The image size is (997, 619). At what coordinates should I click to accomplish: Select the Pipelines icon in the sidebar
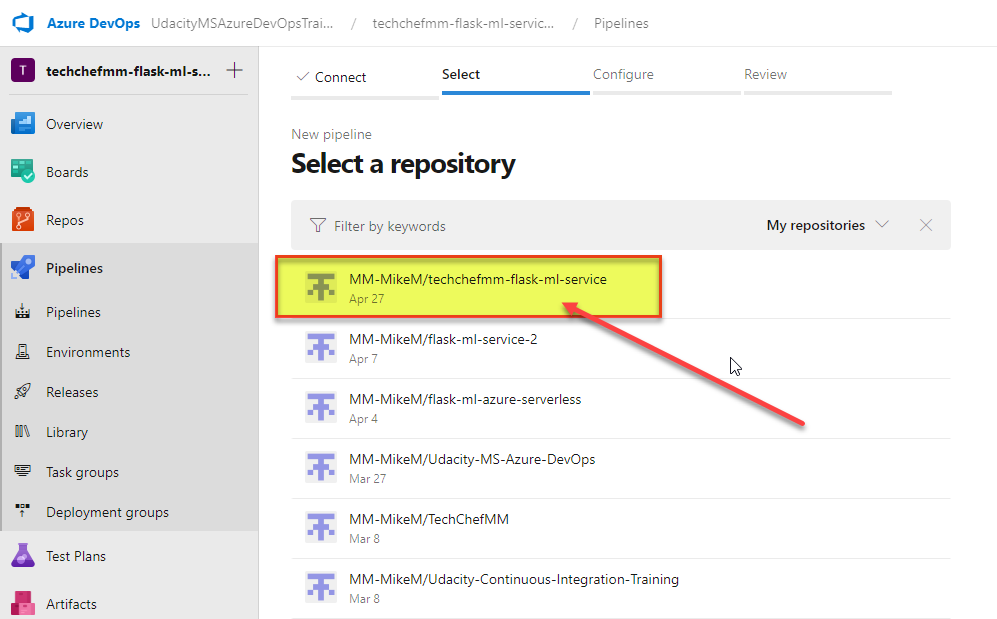[23, 267]
